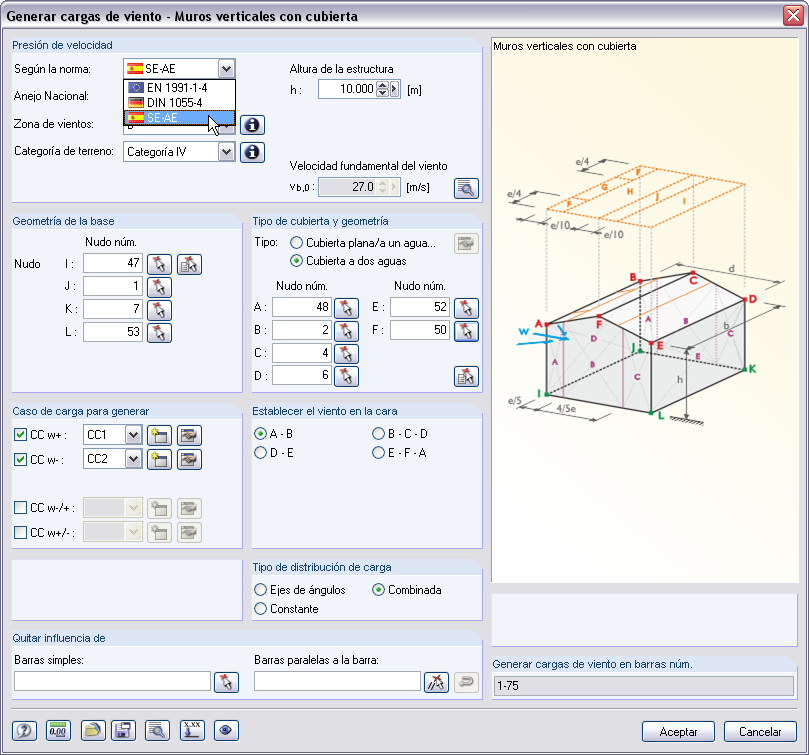Image resolution: width=809 pixels, height=755 pixels.
Task: Open wind velocity map lookup icon
Action: (466, 188)
